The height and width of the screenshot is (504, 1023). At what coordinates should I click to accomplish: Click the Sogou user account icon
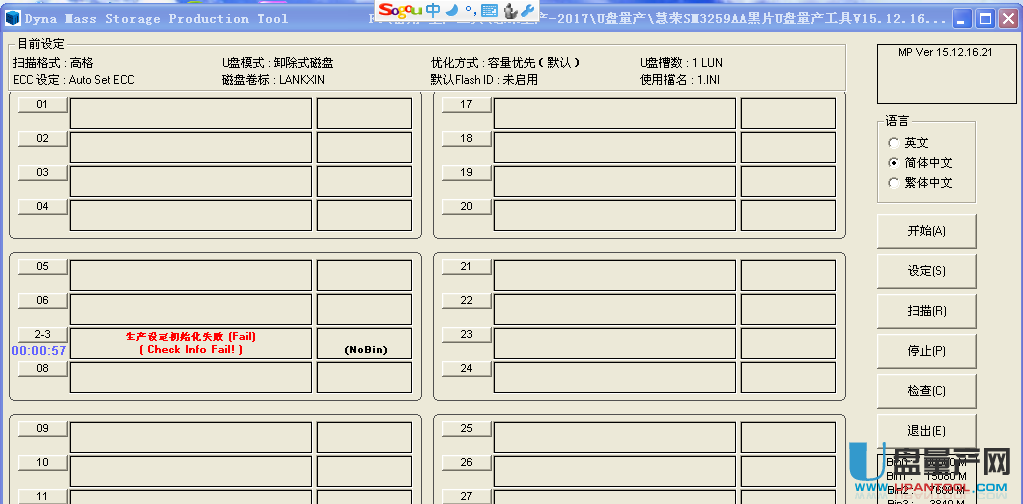pos(509,11)
